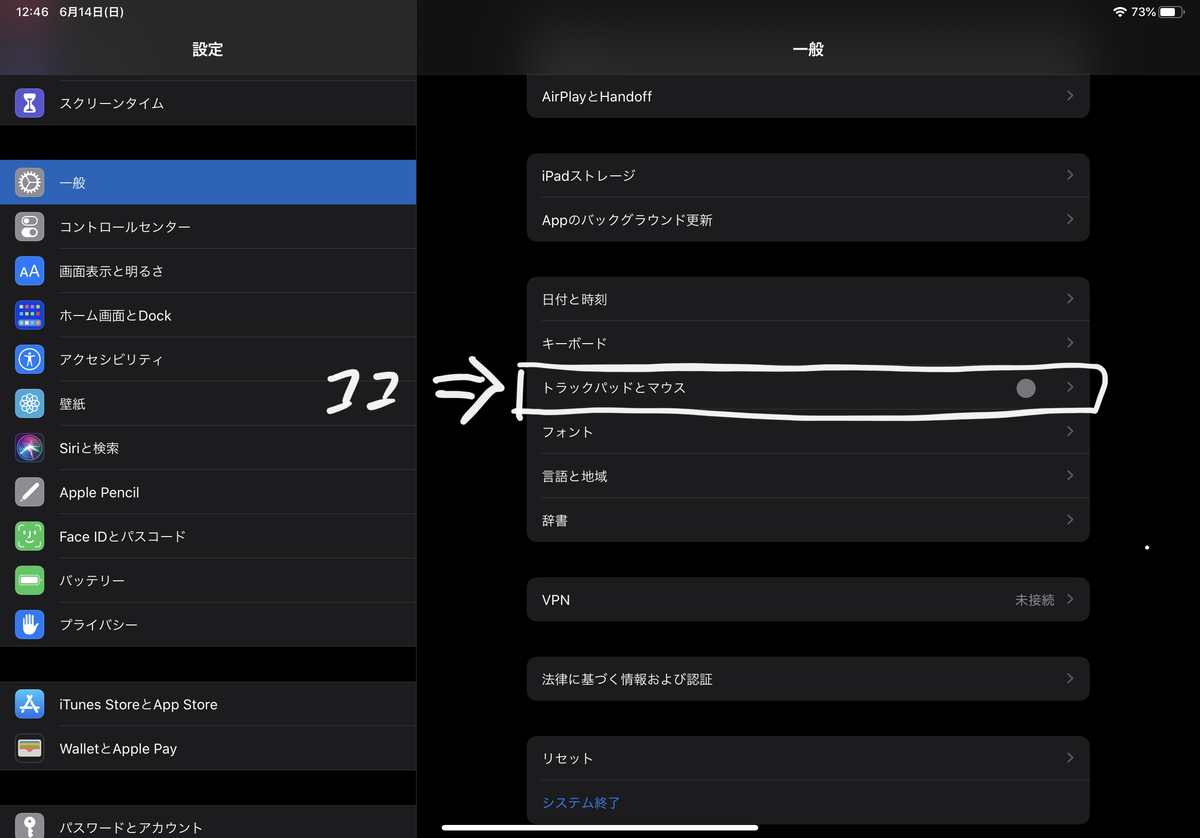Tap the Appのバックグラウンド更新 label
This screenshot has height=838, width=1200.
point(627,220)
